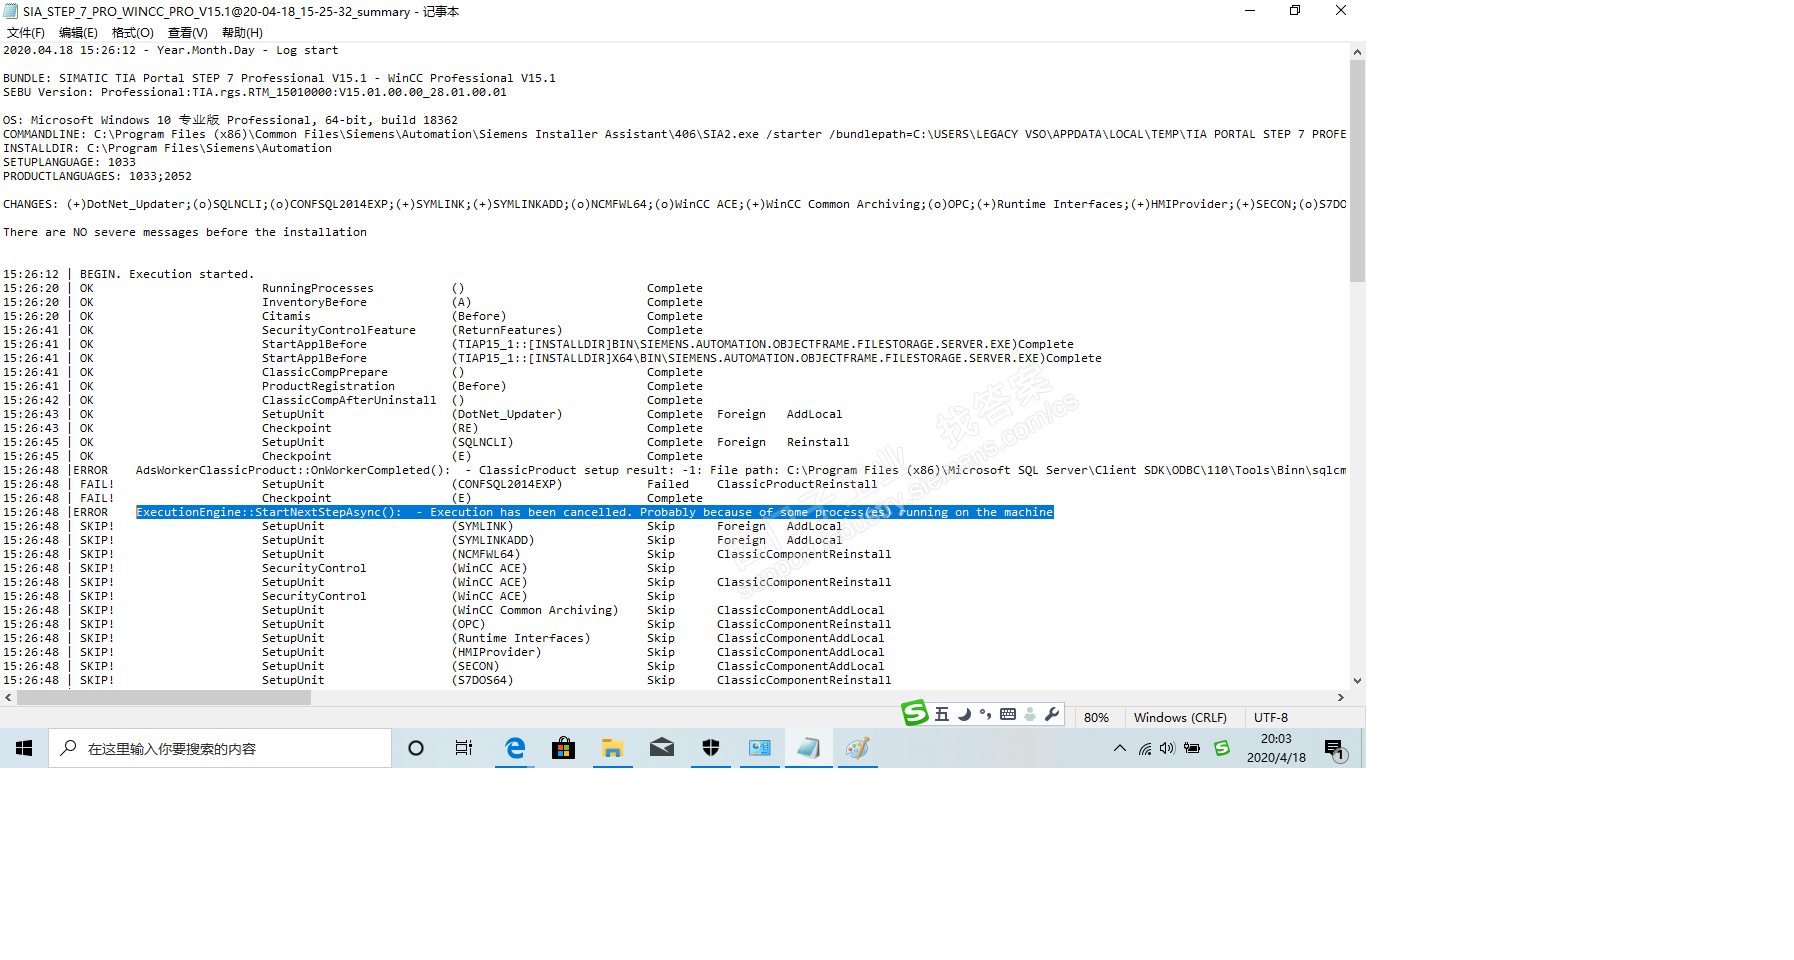Click the 'ClassicCompAfterUninstall' log entry
This screenshot has width=1794, height=960.
[x=349, y=400]
